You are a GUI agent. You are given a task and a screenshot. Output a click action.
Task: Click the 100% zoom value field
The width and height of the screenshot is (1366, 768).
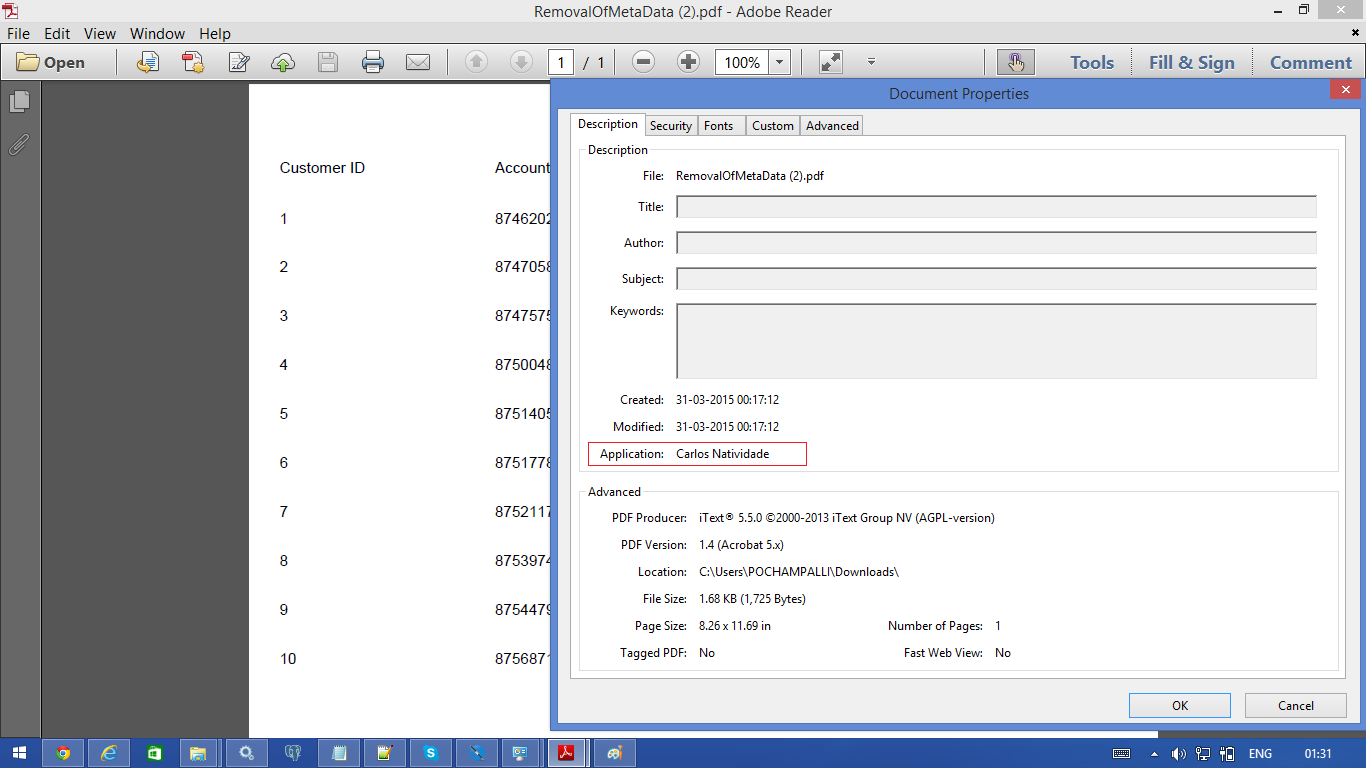pos(742,62)
